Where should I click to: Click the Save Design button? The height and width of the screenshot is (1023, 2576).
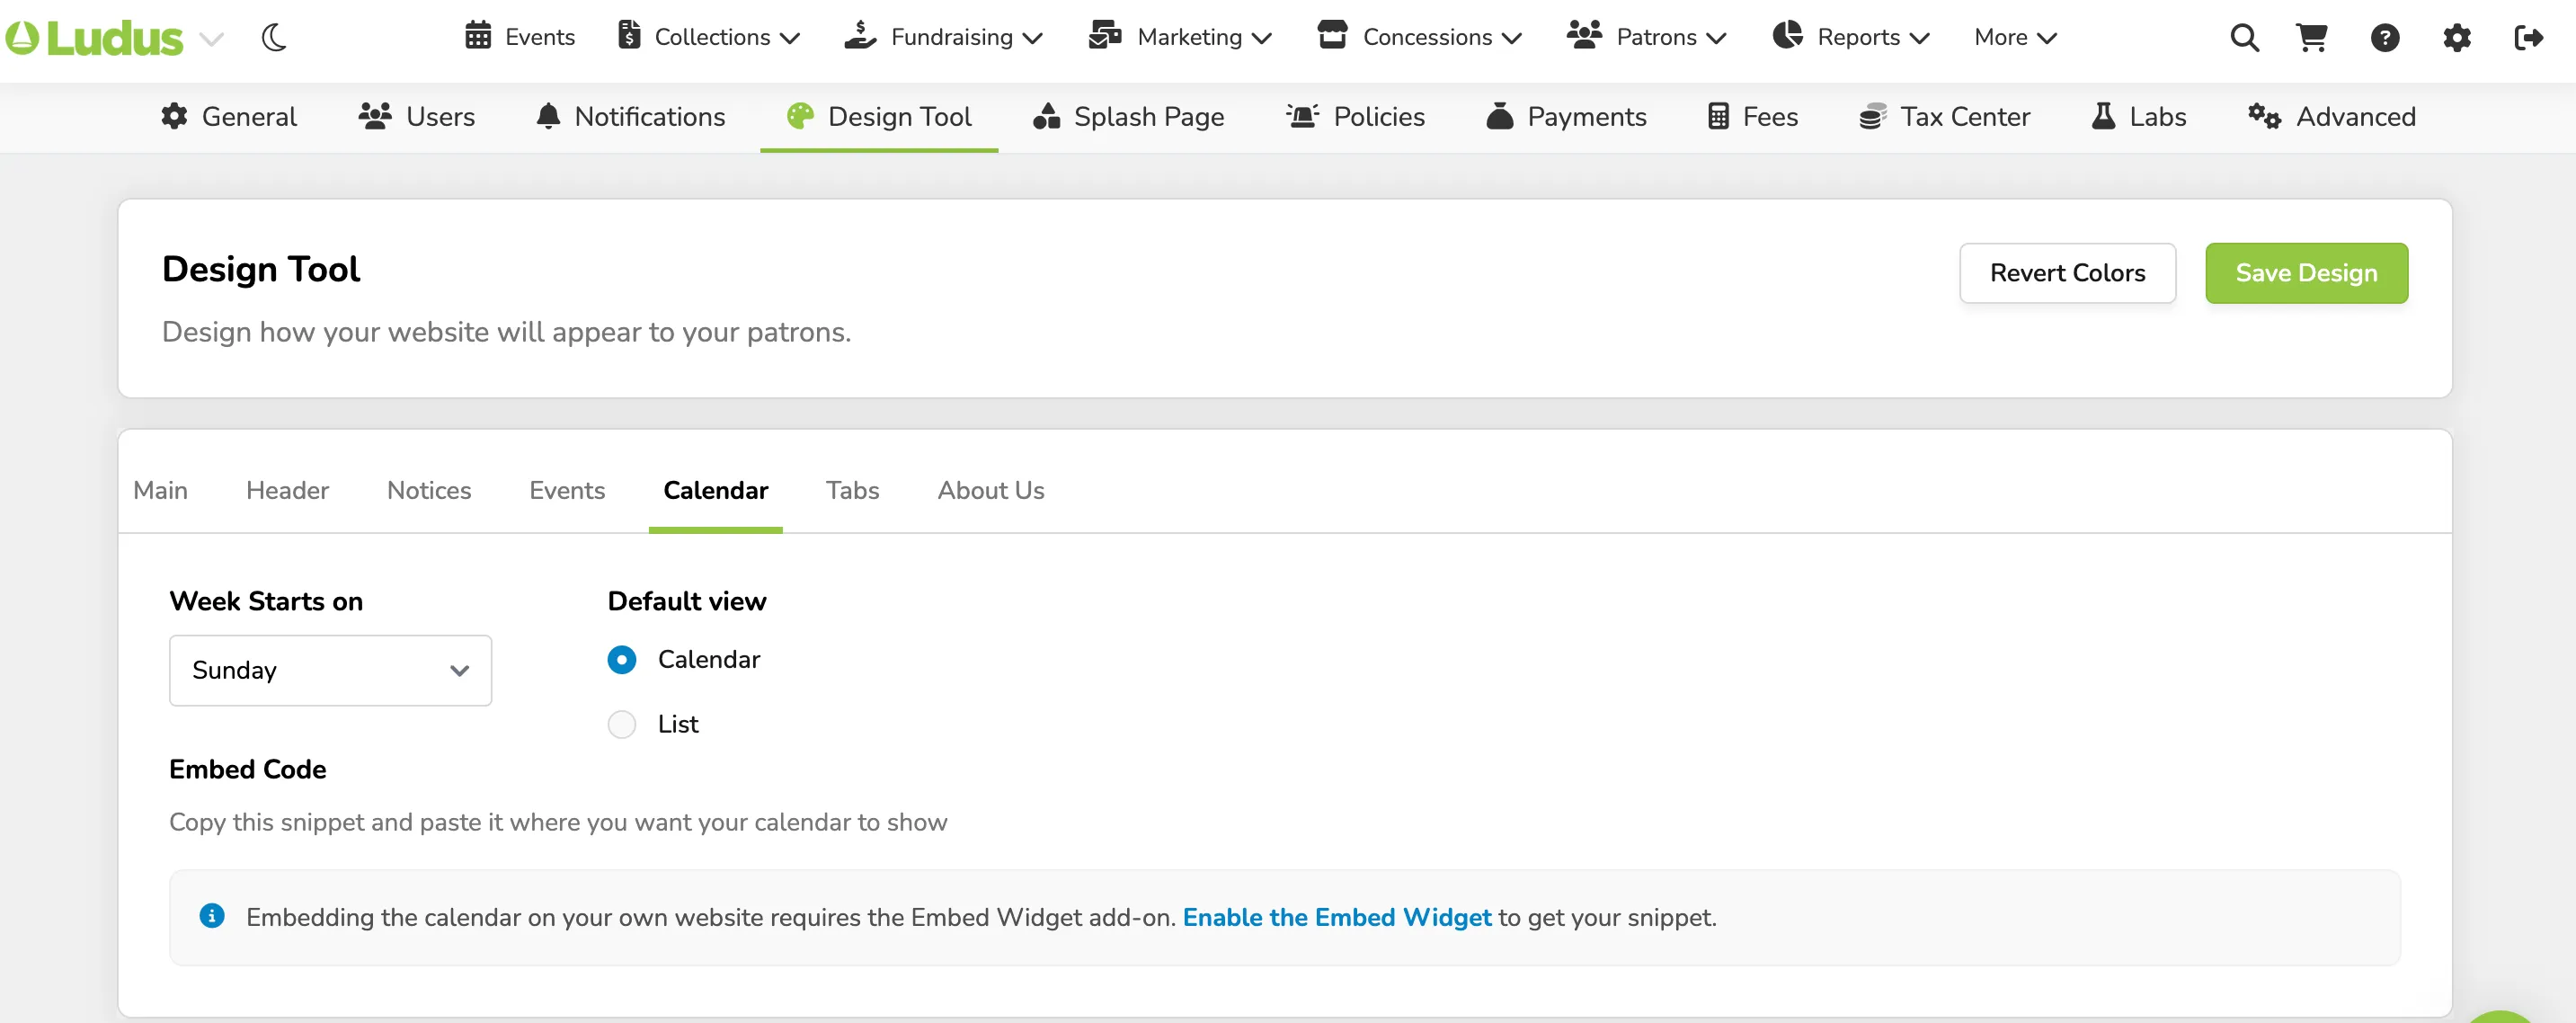click(2306, 273)
